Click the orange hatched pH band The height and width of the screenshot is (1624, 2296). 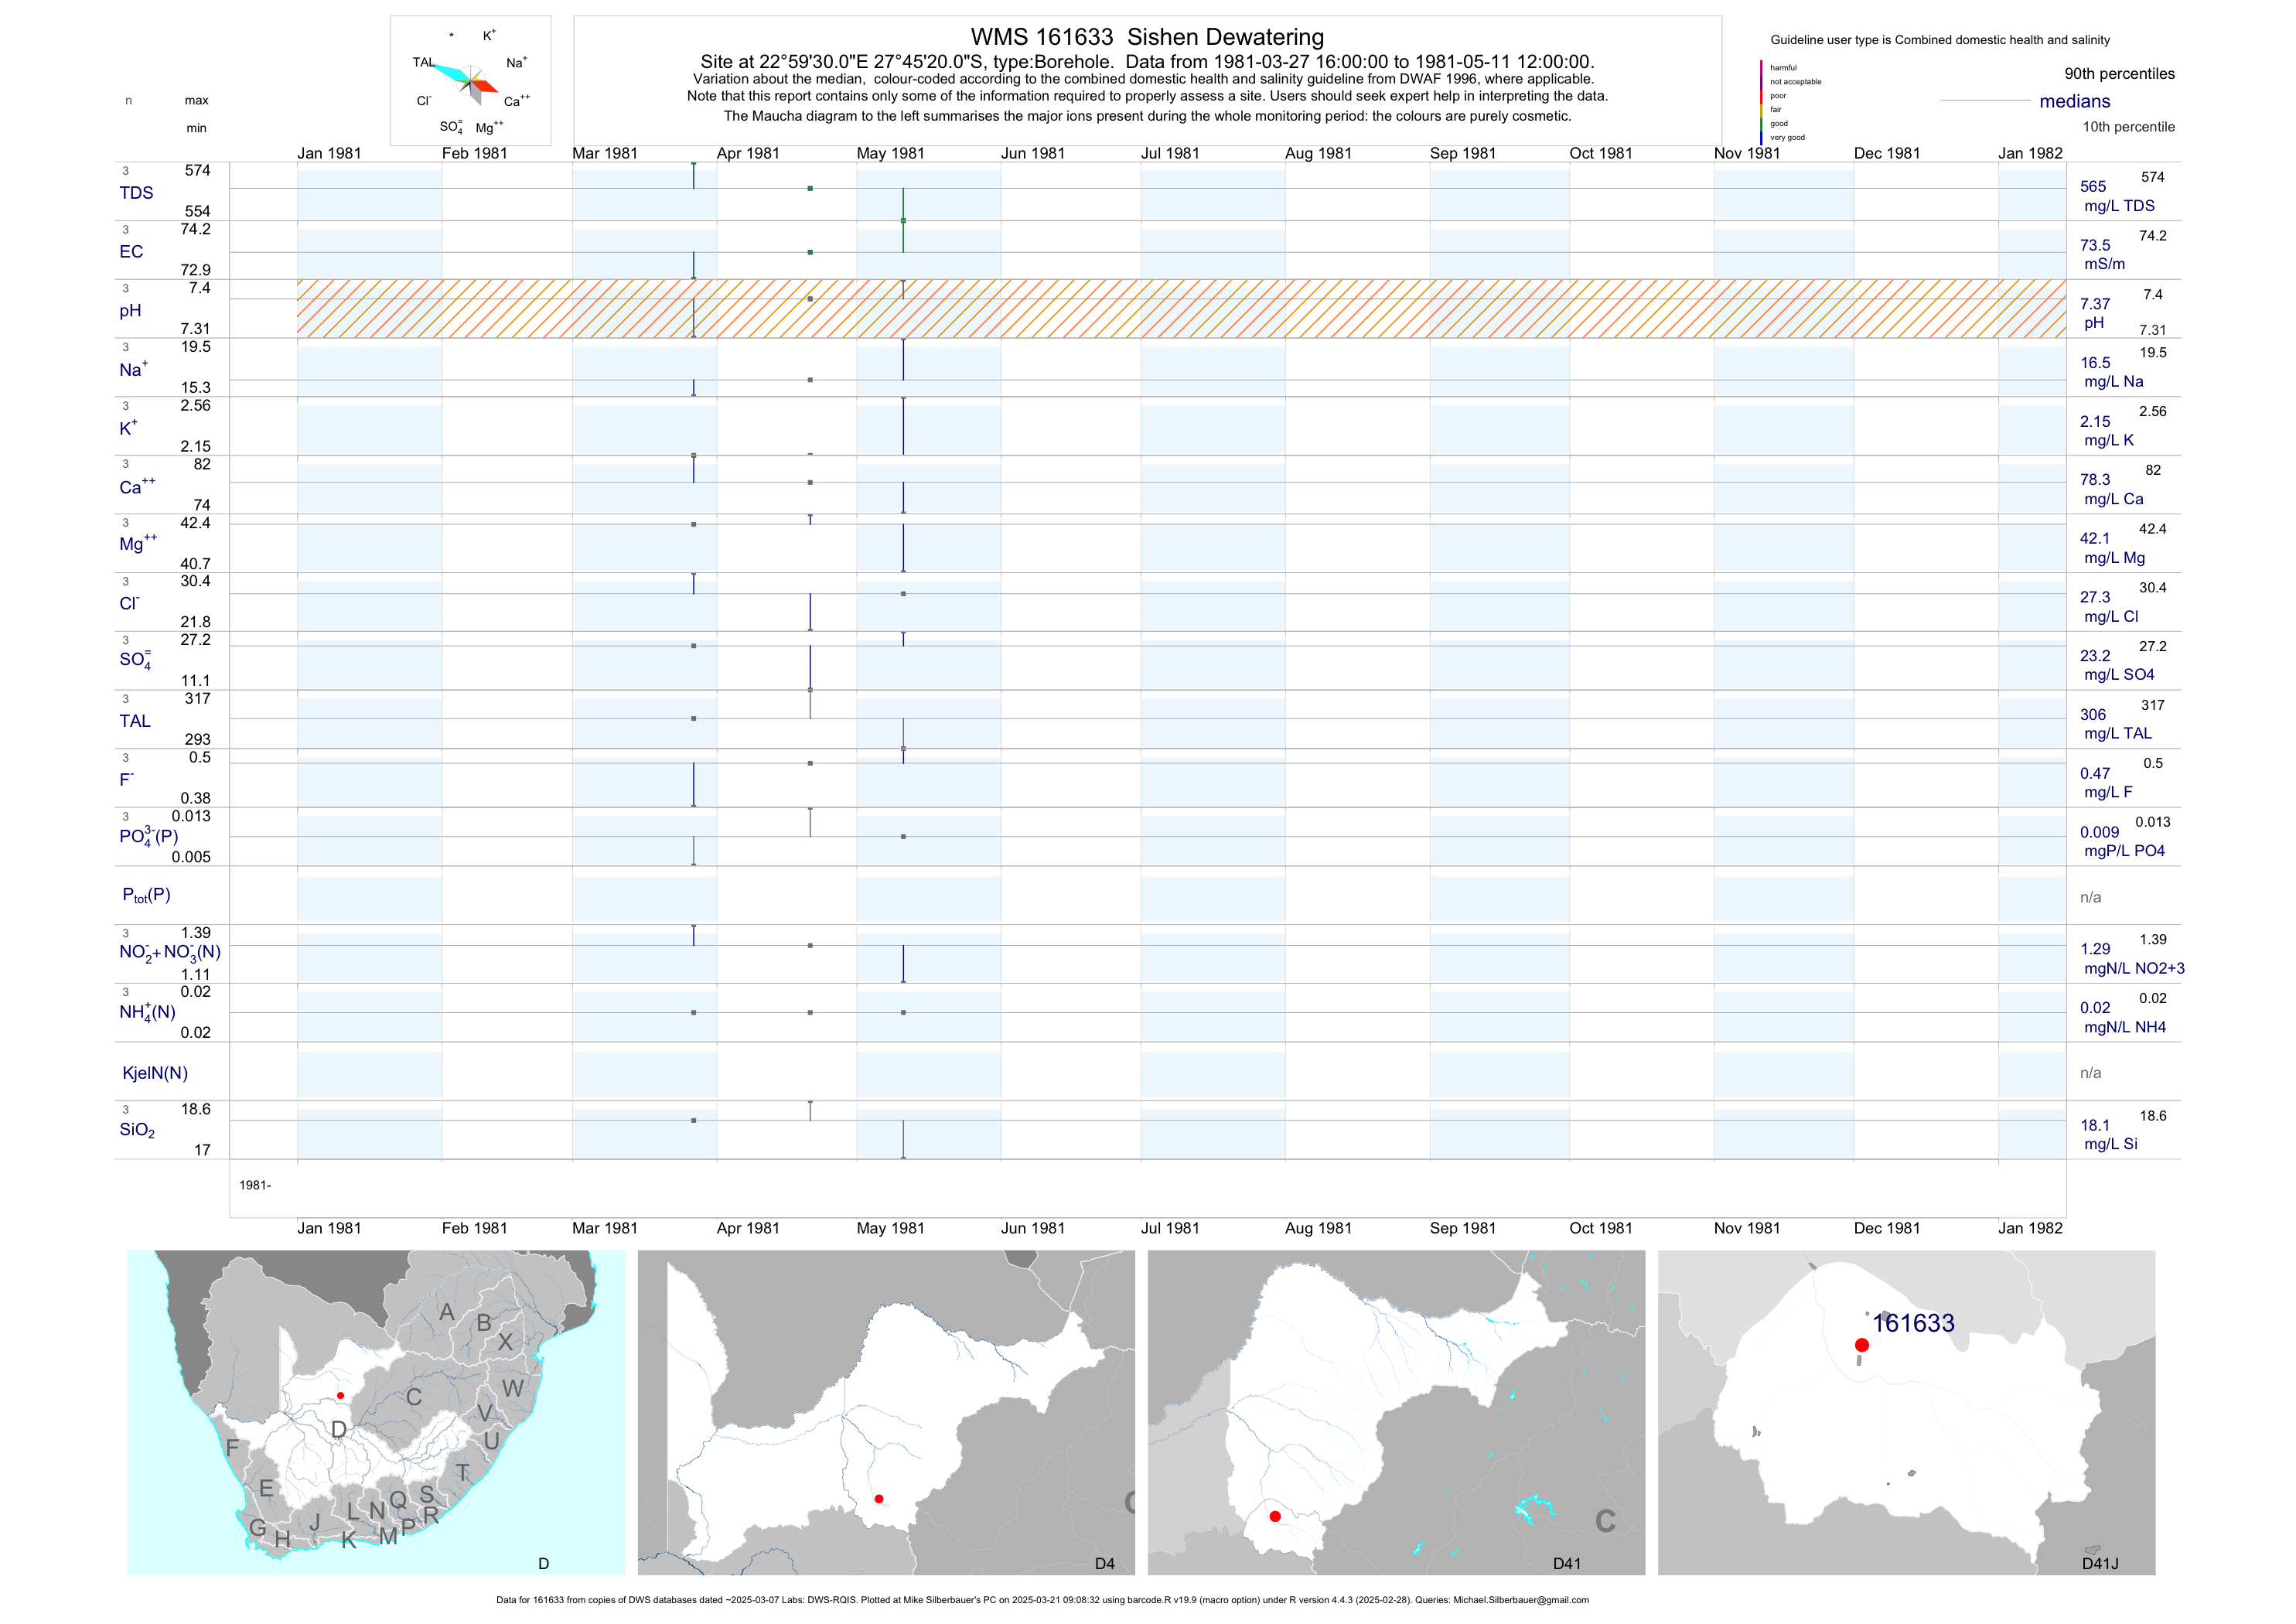tap(1180, 309)
